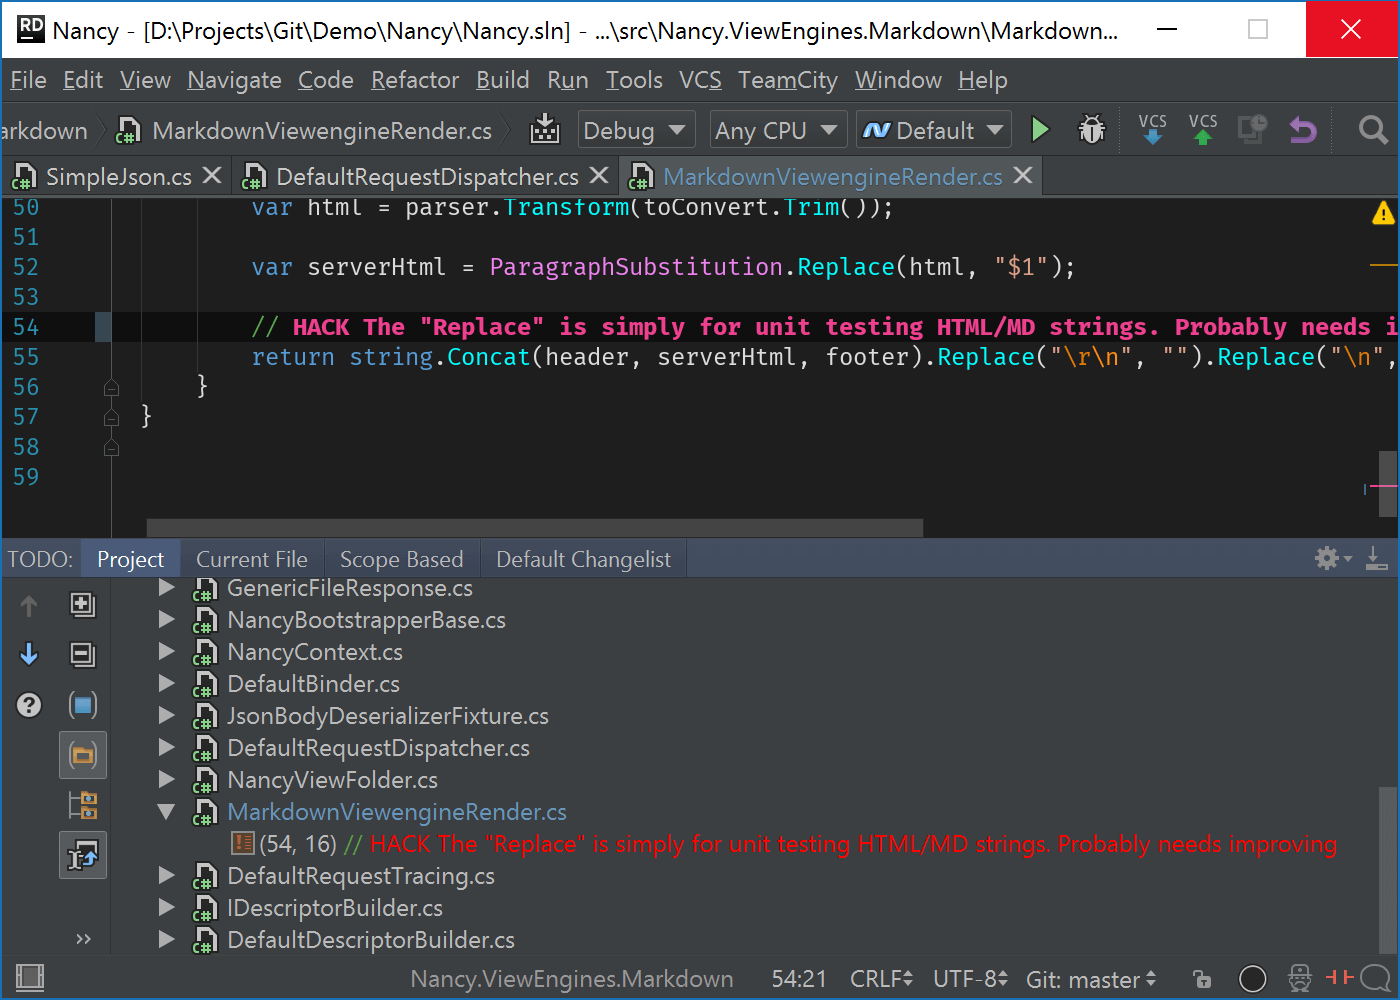Click caret position 54:21 in status bar
Viewport: 1400px width, 1000px height.
(799, 979)
